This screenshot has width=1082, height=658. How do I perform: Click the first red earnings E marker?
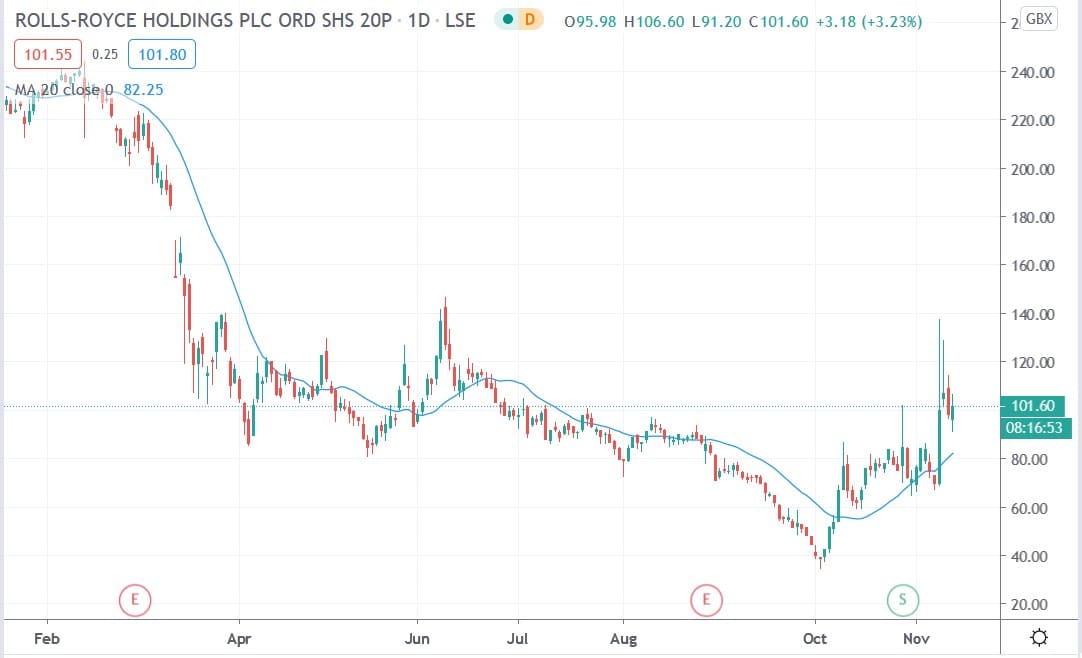click(x=135, y=599)
